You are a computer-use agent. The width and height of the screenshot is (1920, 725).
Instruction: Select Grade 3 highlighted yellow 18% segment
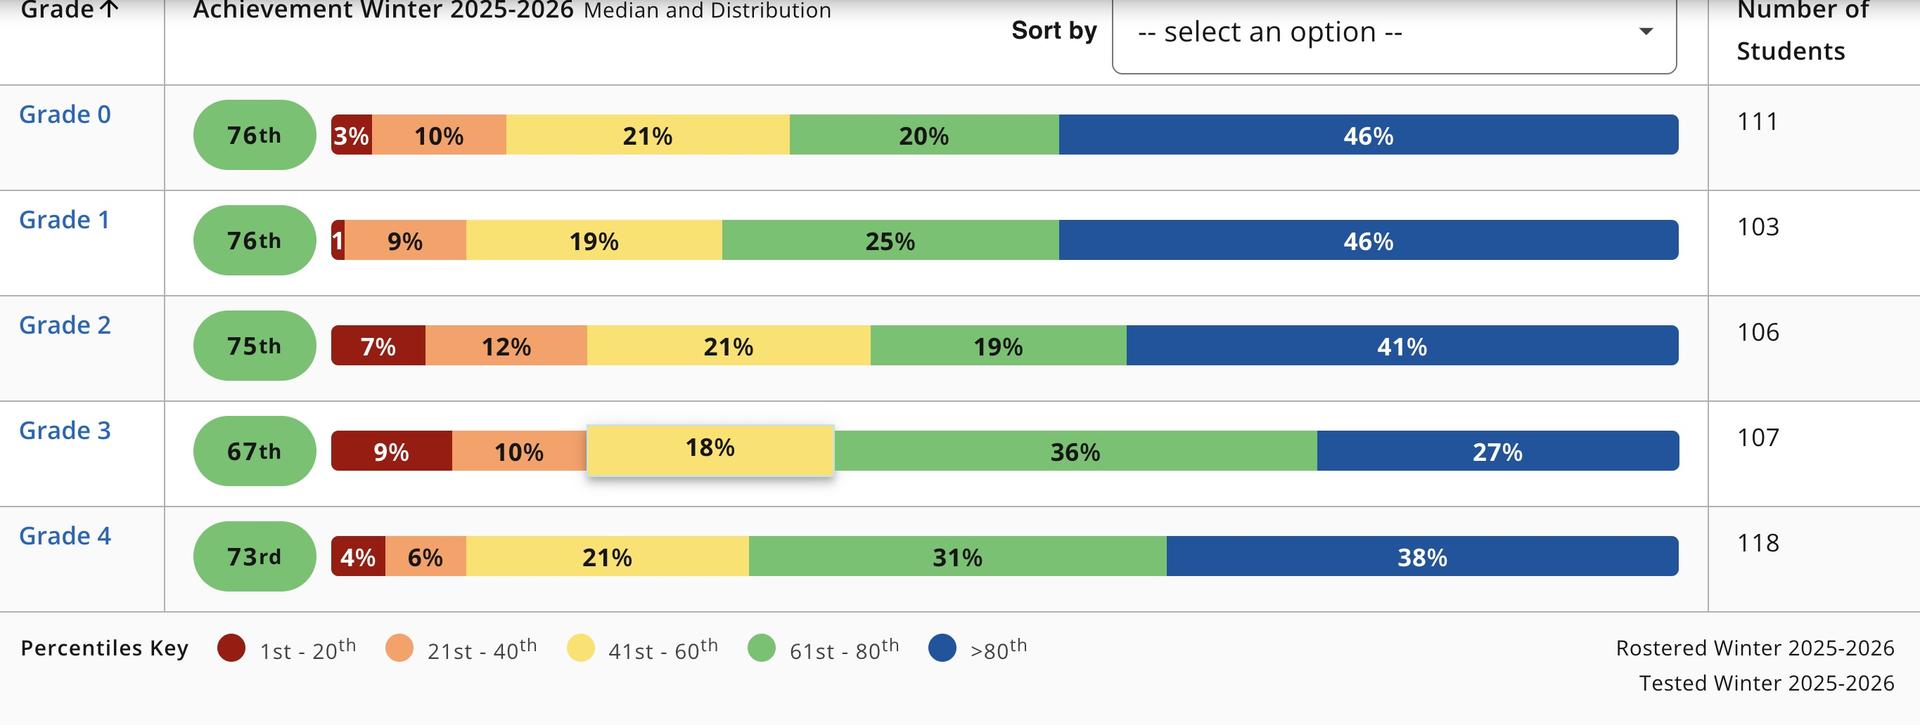point(710,449)
